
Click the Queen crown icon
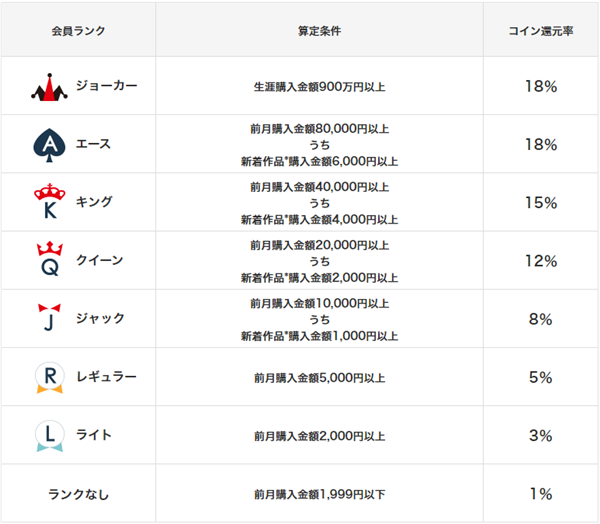click(48, 261)
